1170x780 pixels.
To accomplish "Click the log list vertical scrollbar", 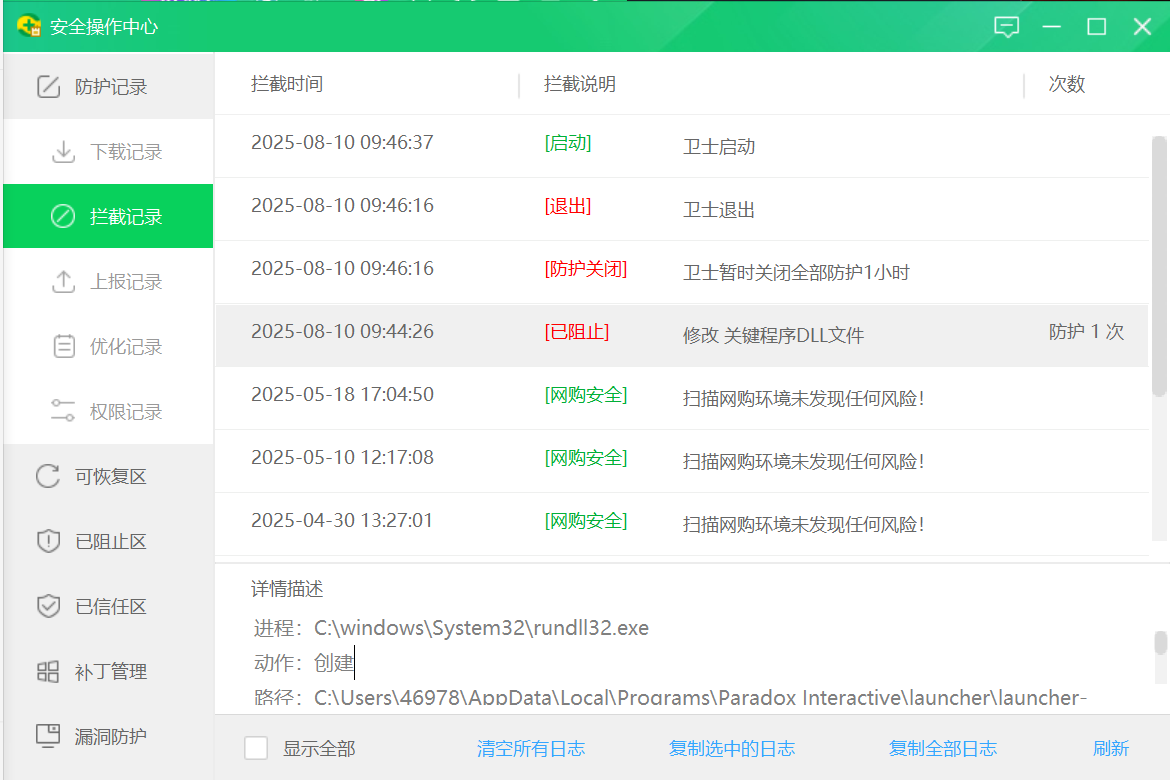I will (1159, 270).
